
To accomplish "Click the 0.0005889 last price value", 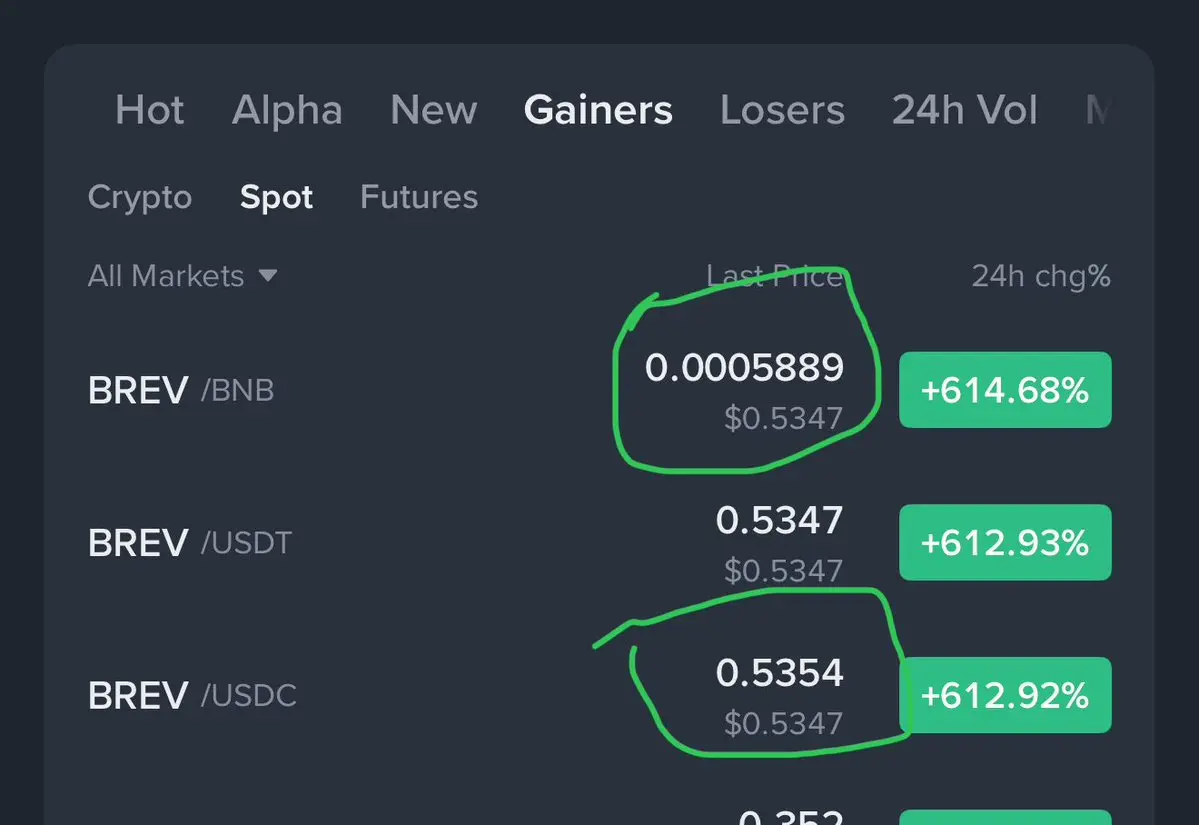I will pos(744,368).
